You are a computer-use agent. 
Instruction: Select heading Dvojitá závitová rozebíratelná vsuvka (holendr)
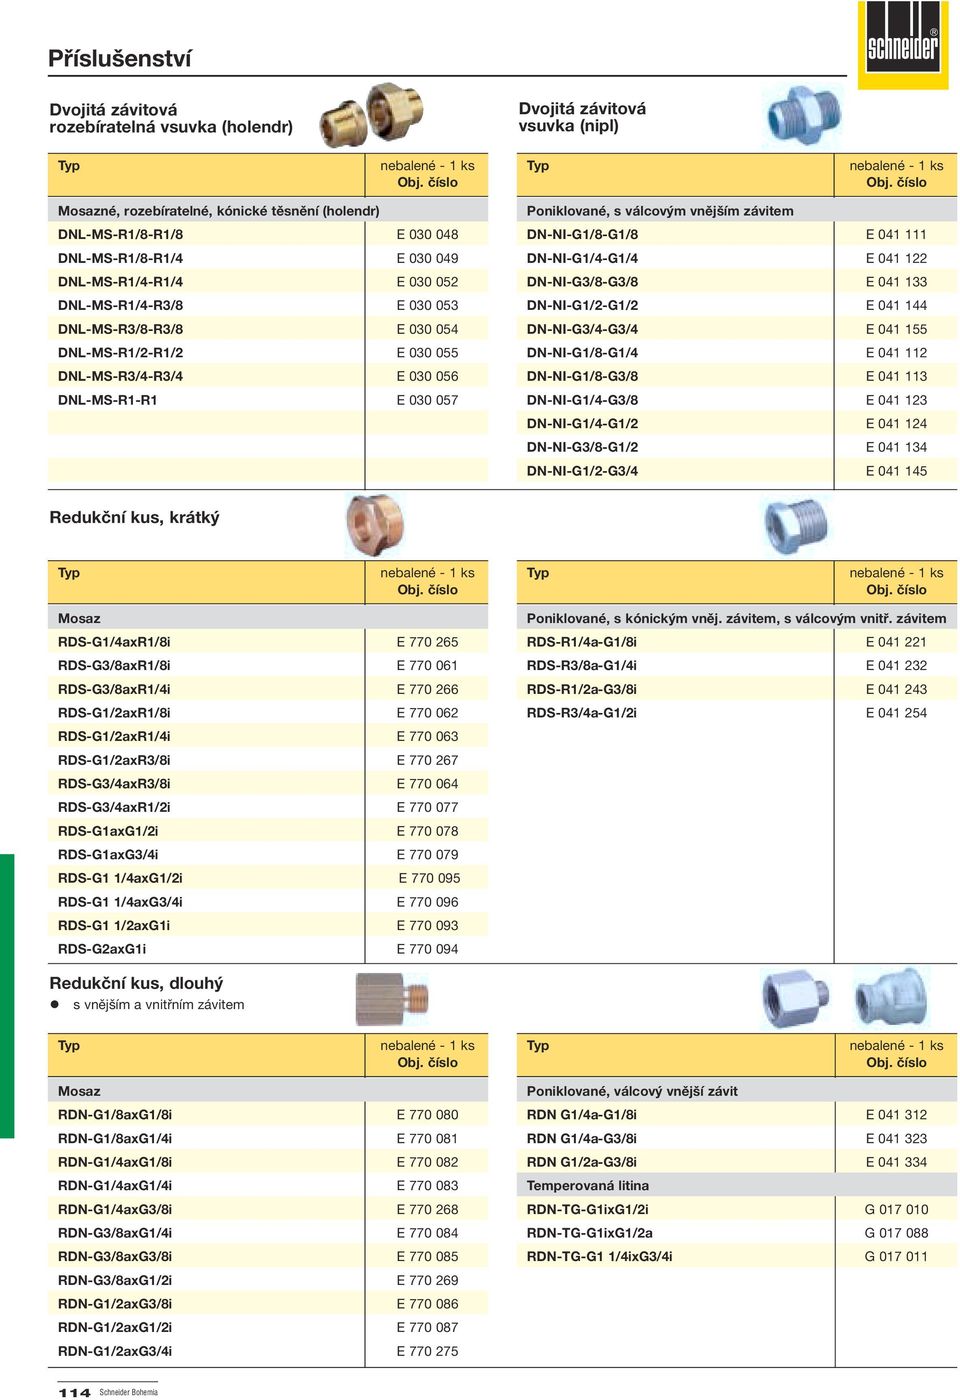click(x=171, y=118)
